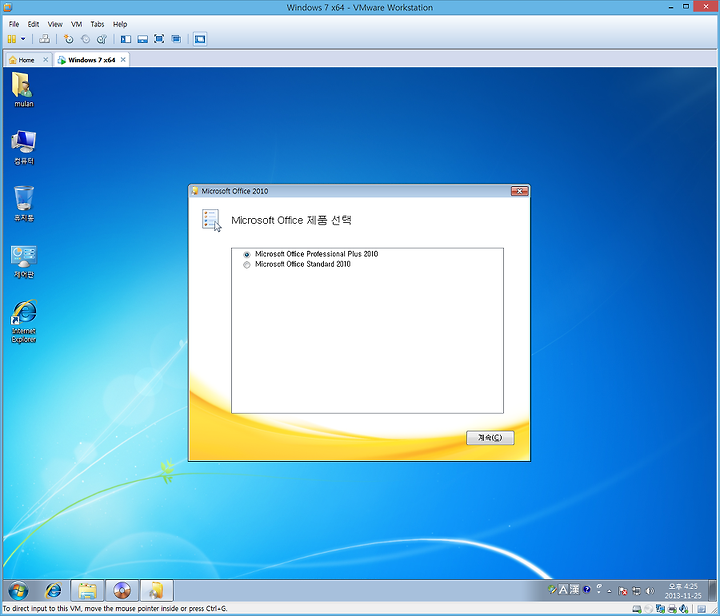The height and width of the screenshot is (616, 720).
Task: Choose Microsoft Office Standard 2010 radio option
Action: pyautogui.click(x=247, y=265)
